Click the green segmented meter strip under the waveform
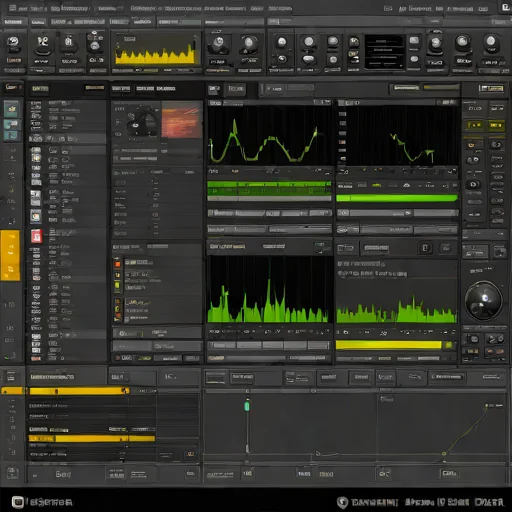This screenshot has width=512, height=512. [269, 188]
